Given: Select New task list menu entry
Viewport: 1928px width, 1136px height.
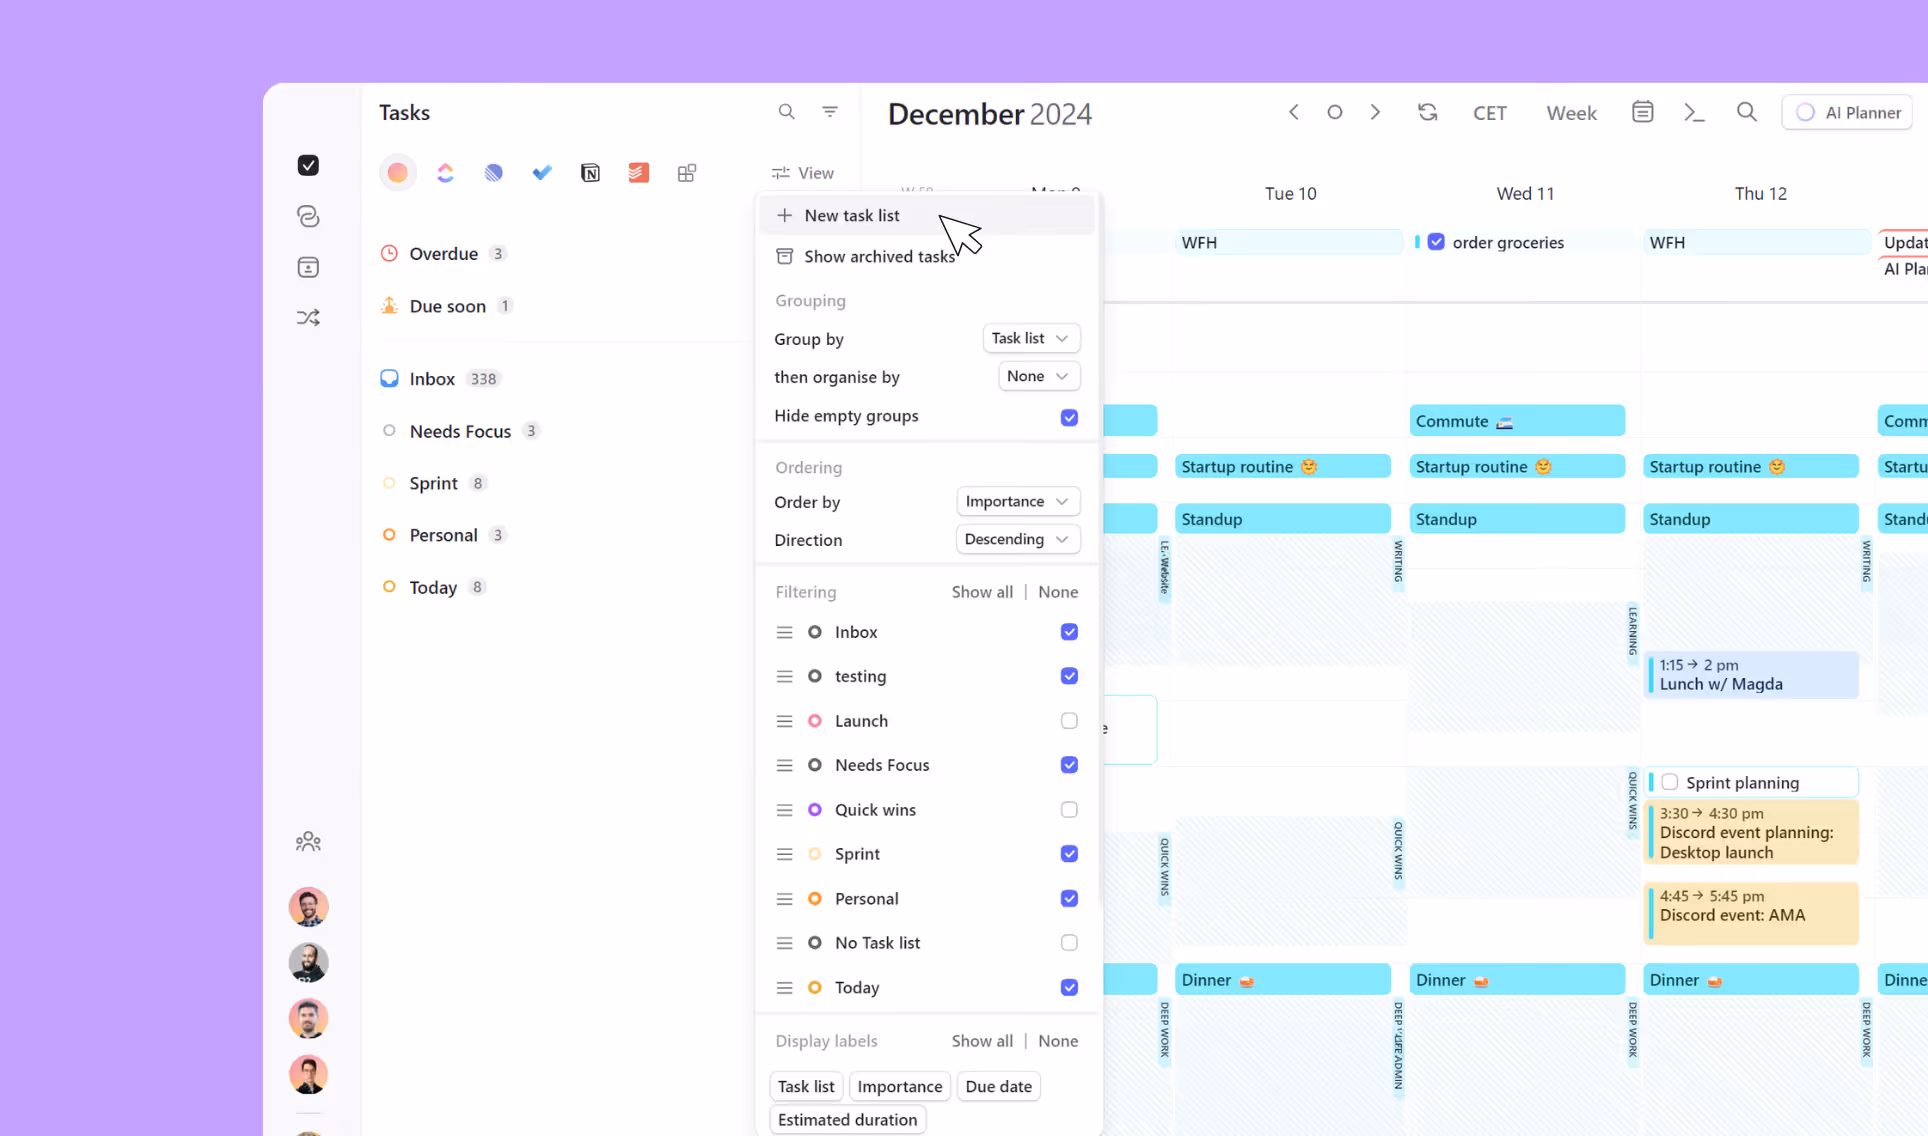Looking at the screenshot, I should pos(851,215).
